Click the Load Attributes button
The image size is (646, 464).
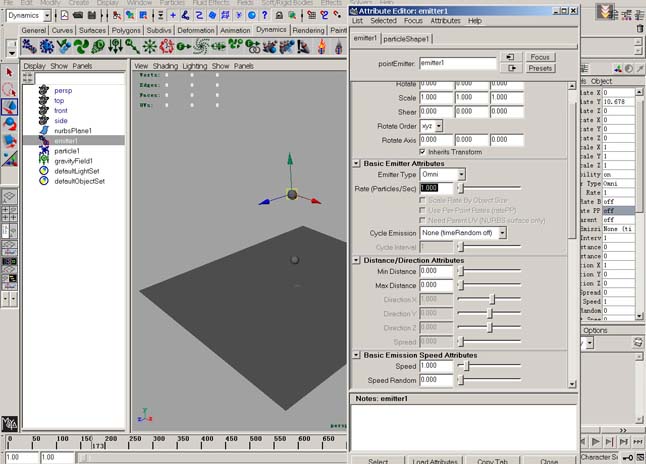click(x=435, y=461)
